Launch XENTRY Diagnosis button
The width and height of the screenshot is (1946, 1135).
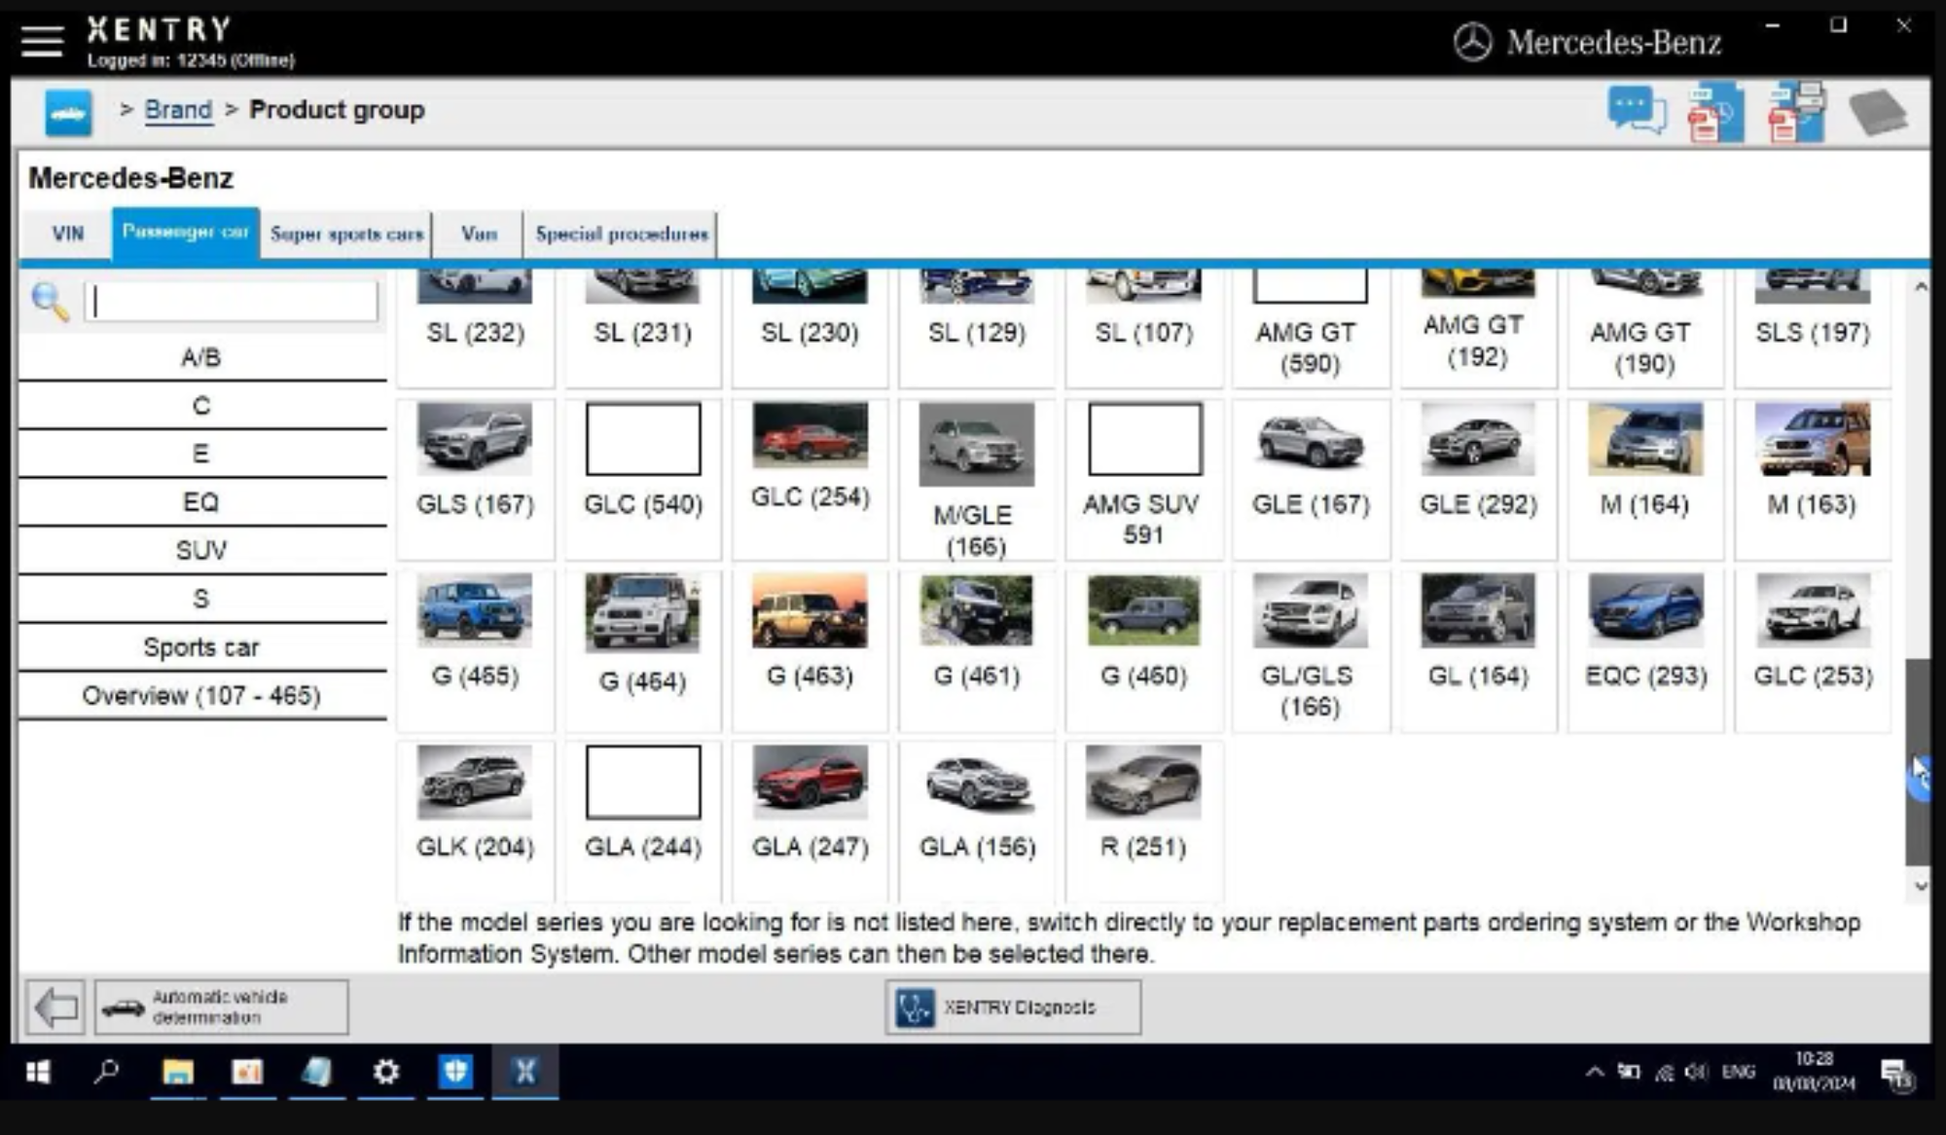[1012, 1007]
